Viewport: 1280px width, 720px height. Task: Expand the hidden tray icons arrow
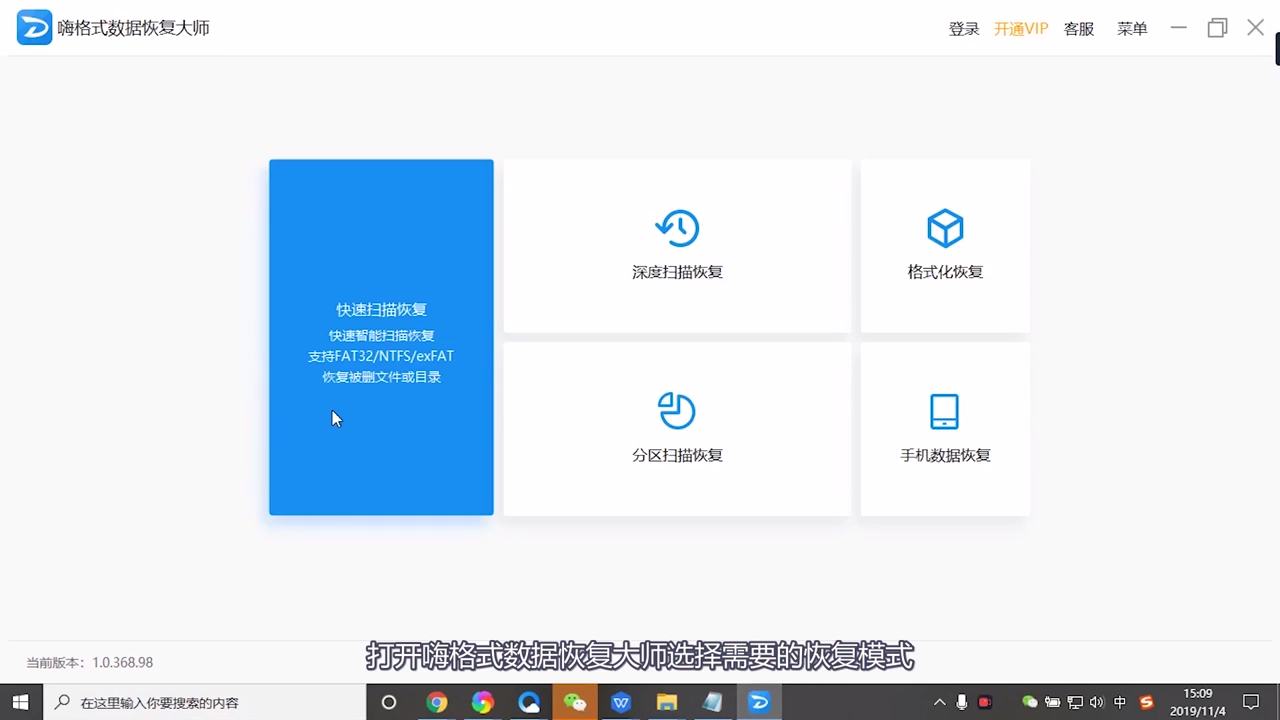(939, 702)
